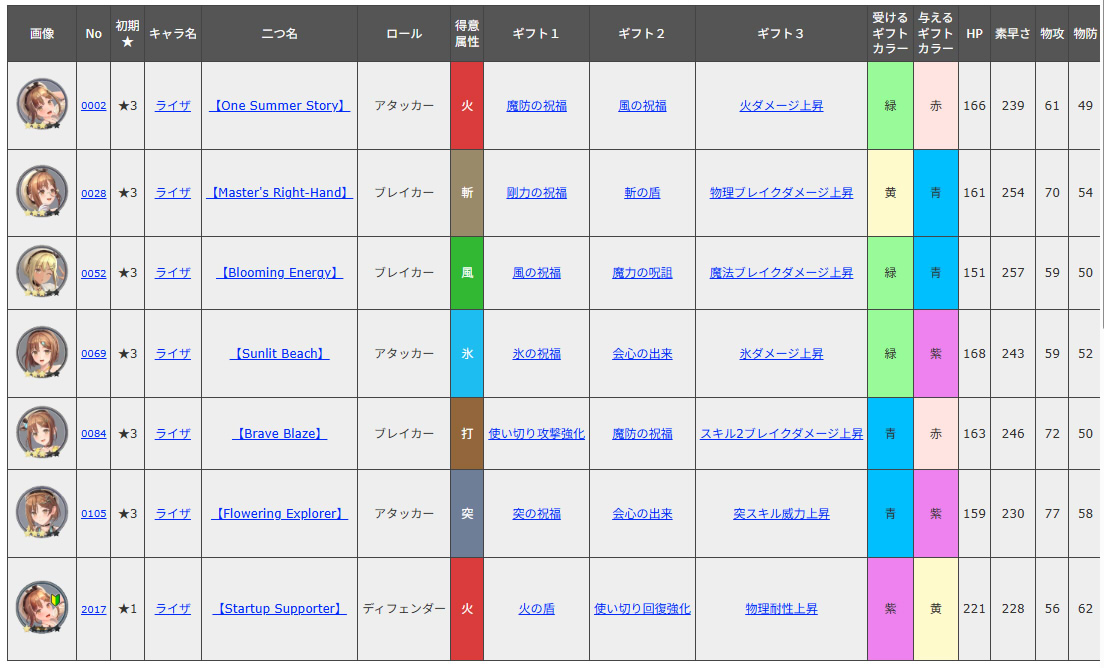Sort by the キャラ名 column header

tap(173, 33)
